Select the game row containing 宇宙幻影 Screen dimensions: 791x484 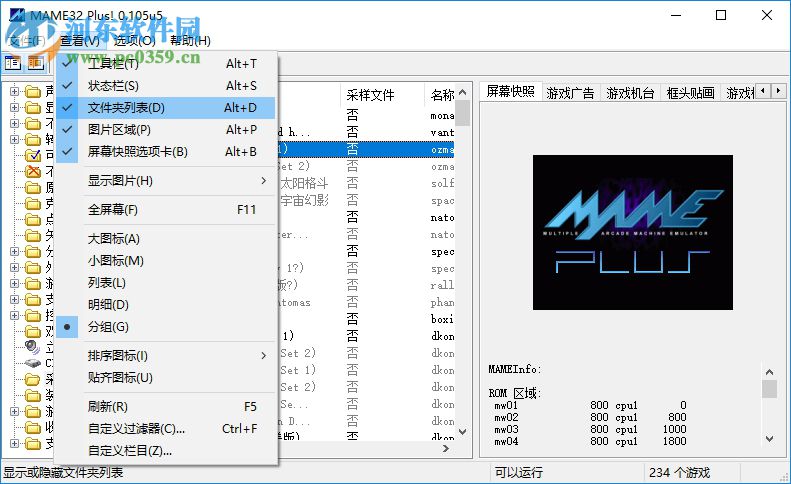click(x=367, y=200)
